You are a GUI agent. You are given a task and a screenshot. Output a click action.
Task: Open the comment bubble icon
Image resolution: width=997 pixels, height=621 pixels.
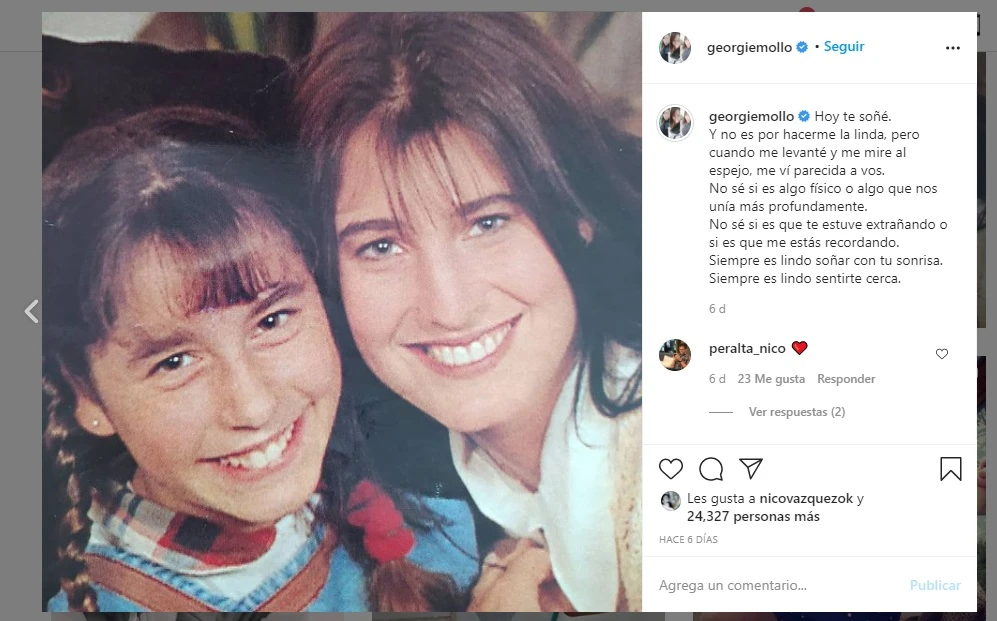point(711,469)
